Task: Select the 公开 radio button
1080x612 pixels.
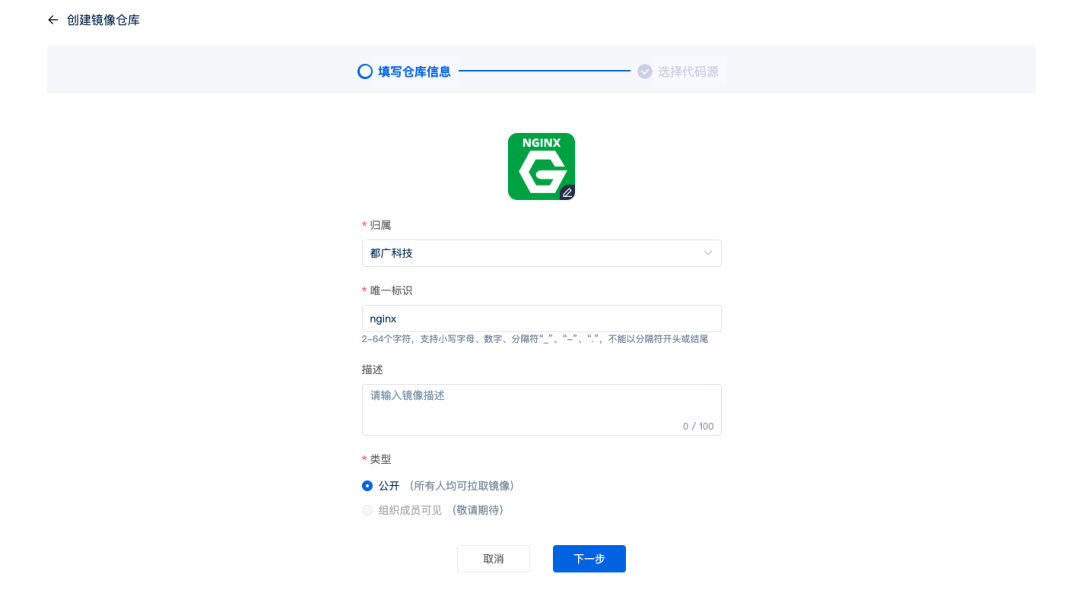Action: coord(367,486)
